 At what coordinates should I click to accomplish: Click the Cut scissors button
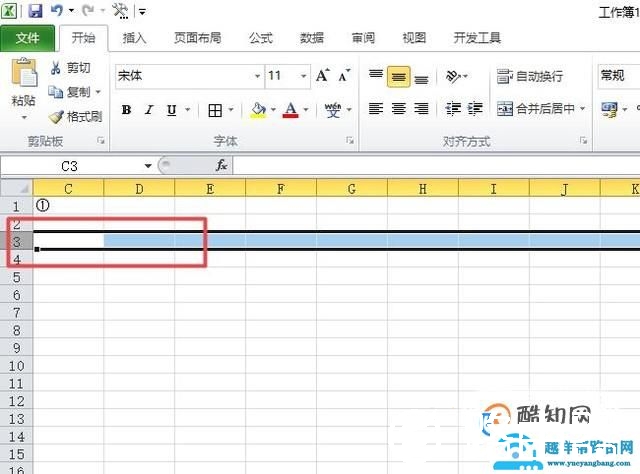pyautogui.click(x=70, y=68)
